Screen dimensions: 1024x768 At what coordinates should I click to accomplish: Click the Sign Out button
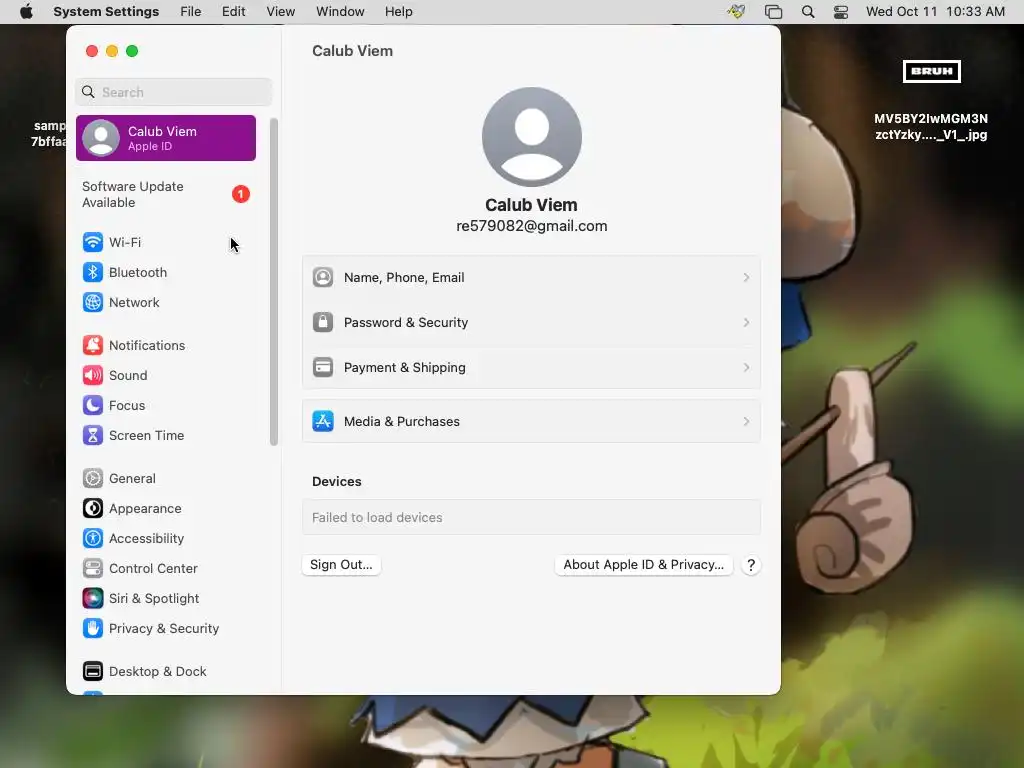342,565
